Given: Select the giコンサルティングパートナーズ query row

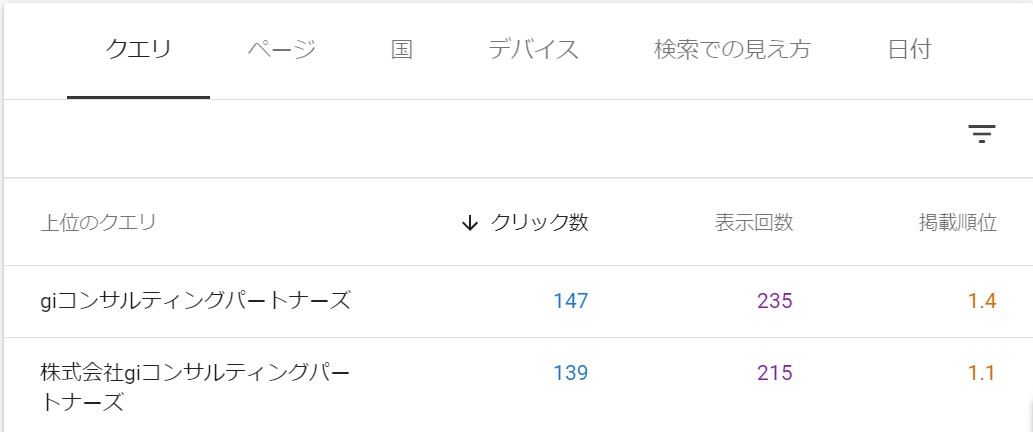Looking at the screenshot, I should pyautogui.click(x=516, y=302).
